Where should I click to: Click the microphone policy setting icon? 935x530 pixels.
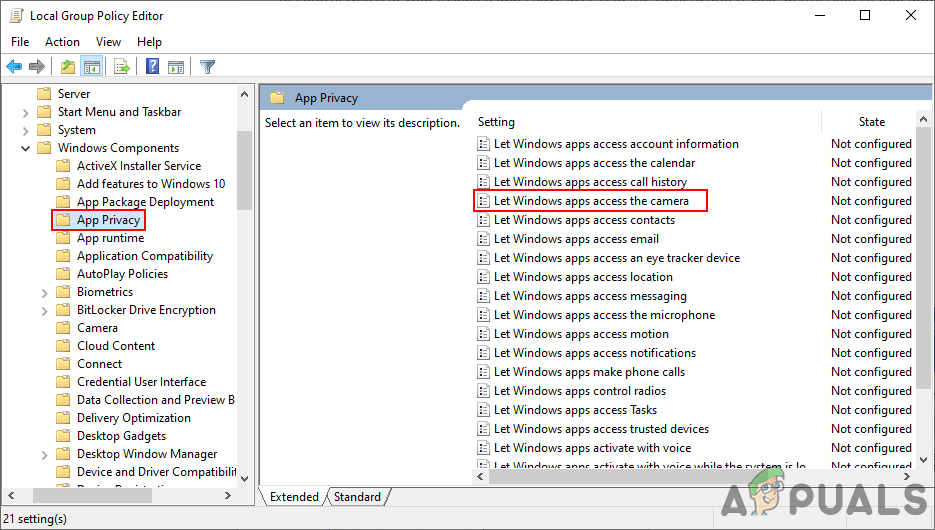tap(484, 315)
